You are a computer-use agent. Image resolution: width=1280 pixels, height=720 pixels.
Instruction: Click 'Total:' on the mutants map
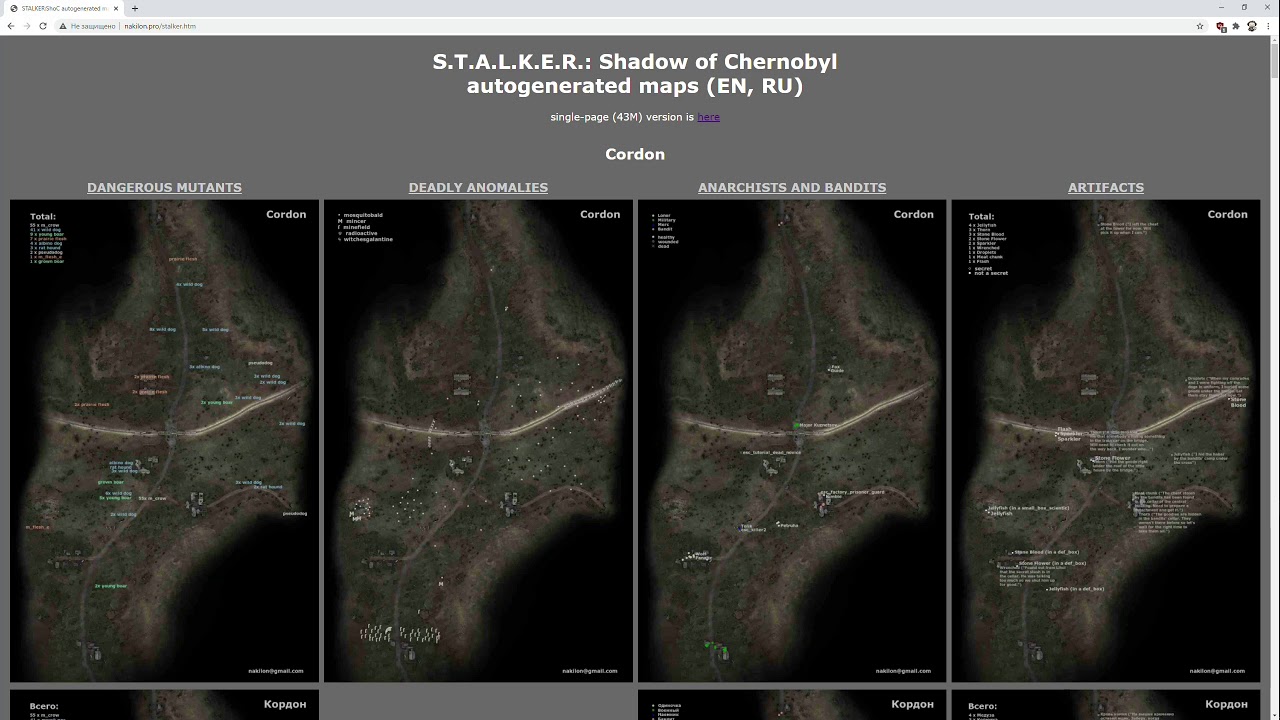[x=43, y=216]
